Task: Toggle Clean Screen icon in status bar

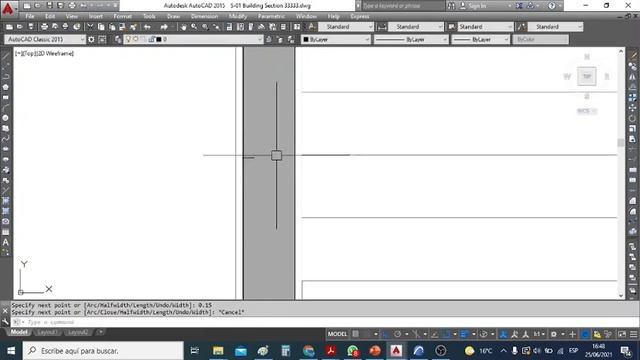Action: click(x=622, y=334)
